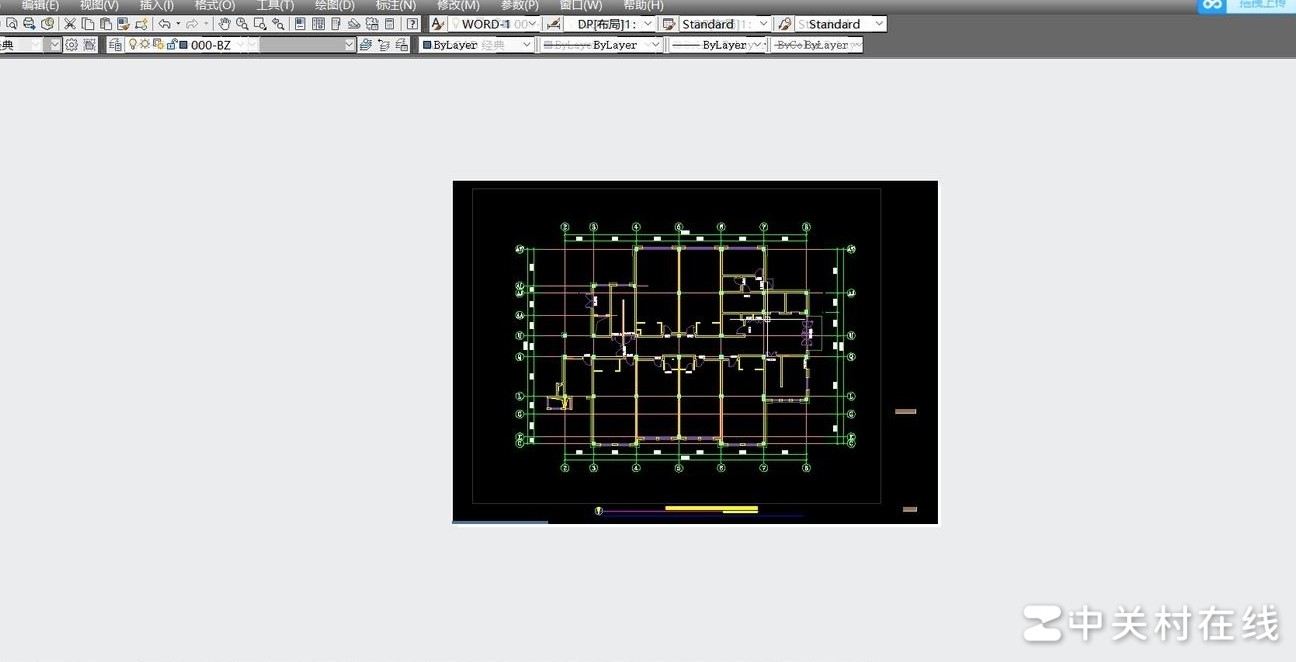
Task: Click the color square in layer dropdown
Action: click(x=183, y=45)
